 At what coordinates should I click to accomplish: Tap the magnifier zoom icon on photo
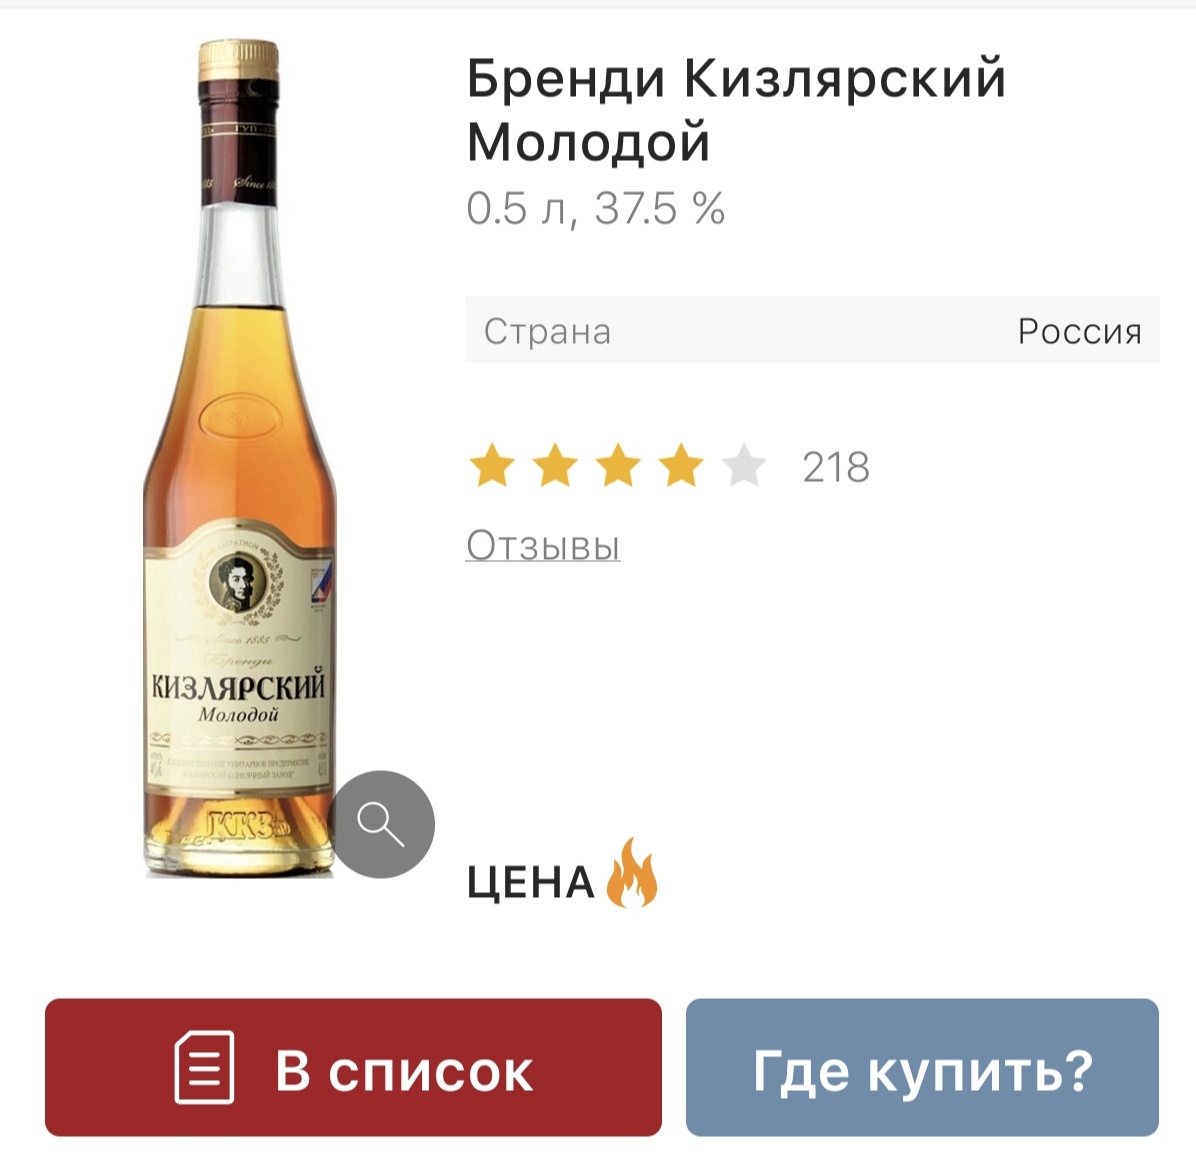pyautogui.click(x=381, y=824)
